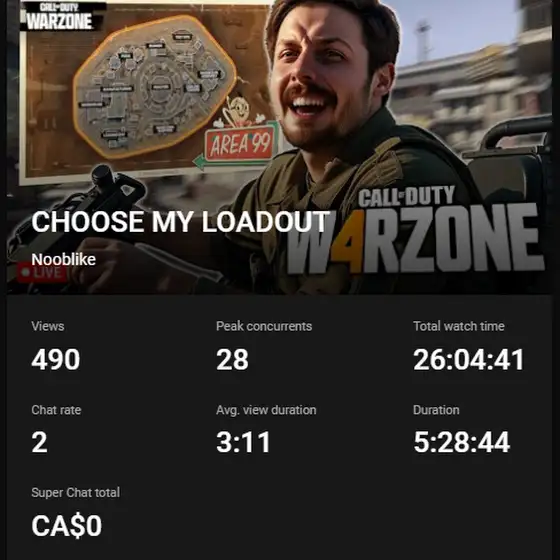Click the 26:04:41 watch time value
560x560 pixels.
(469, 359)
